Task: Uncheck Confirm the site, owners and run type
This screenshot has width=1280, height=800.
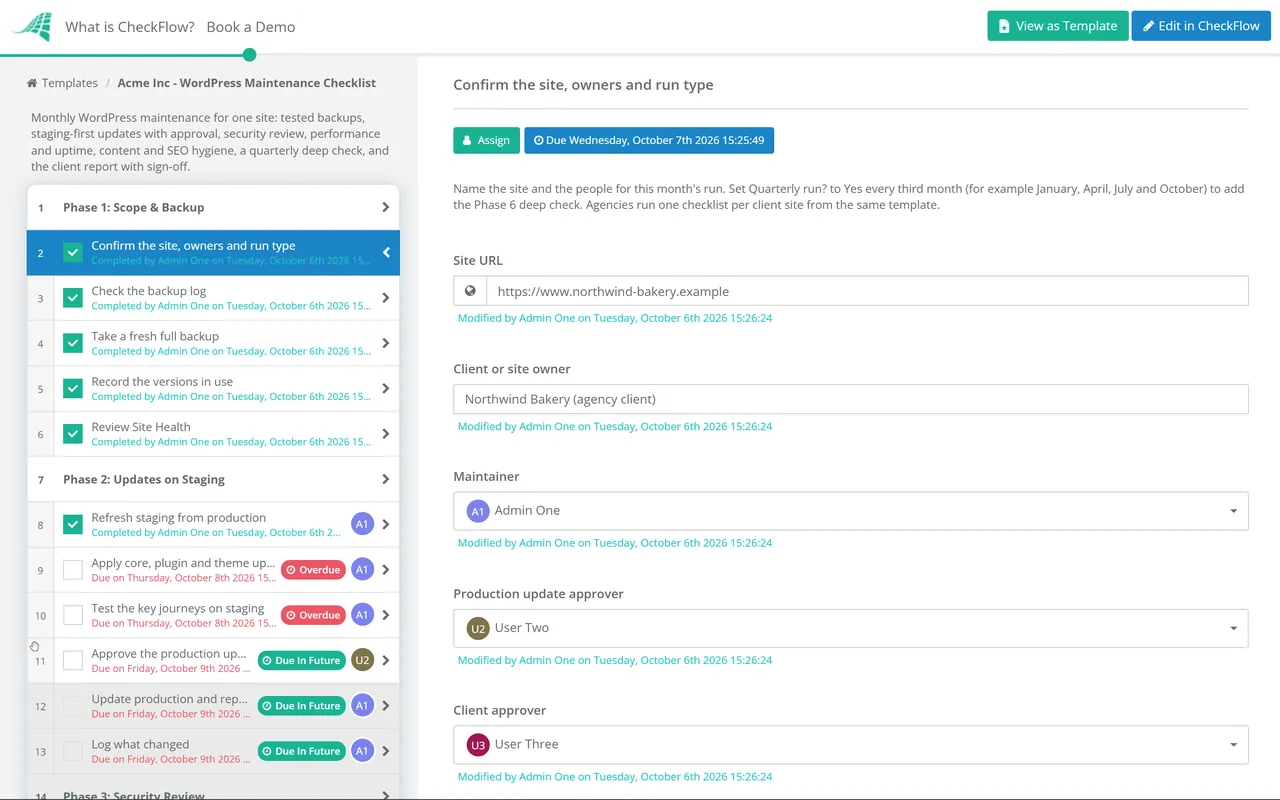Action: 73,253
